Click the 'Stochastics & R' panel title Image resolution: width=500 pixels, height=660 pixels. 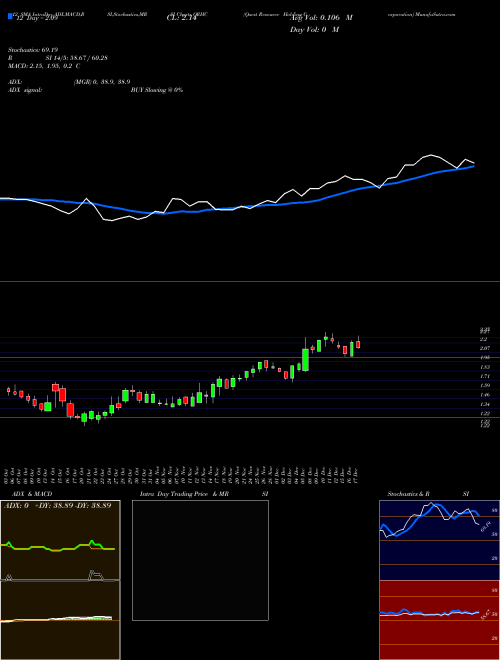[408, 494]
